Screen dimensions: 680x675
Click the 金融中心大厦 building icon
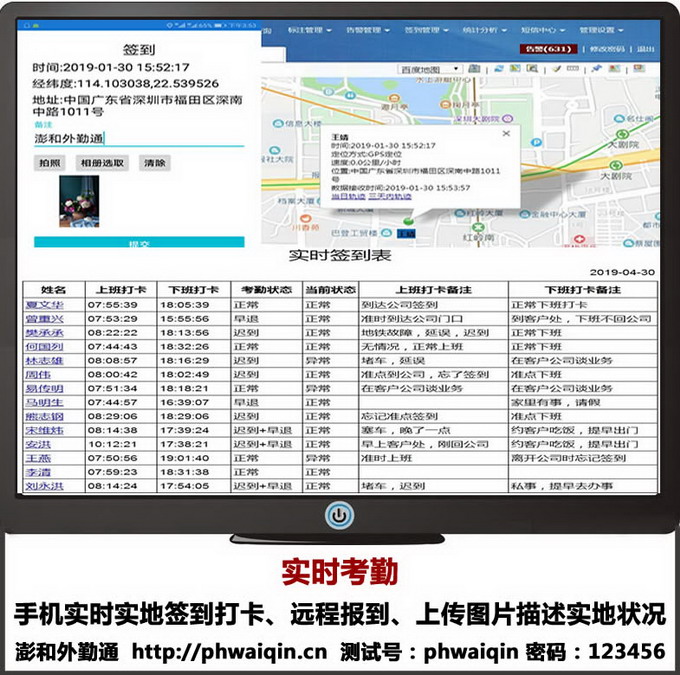coord(525,214)
